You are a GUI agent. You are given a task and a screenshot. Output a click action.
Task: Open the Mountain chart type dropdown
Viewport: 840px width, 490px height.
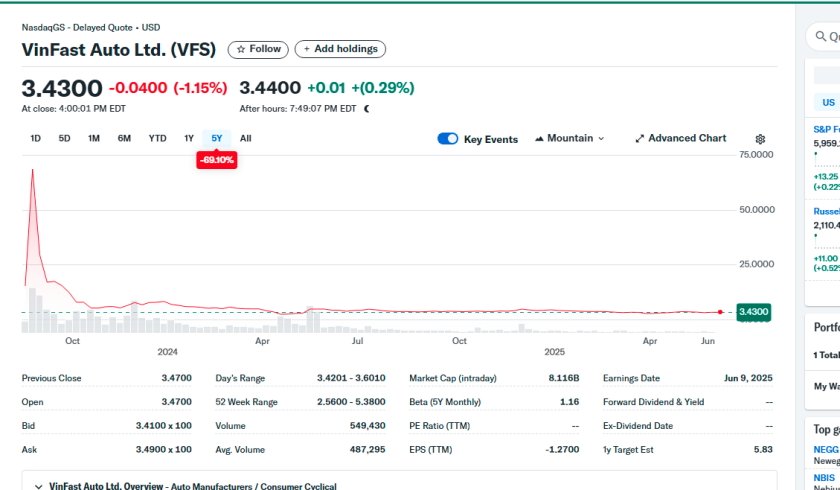[569, 139]
